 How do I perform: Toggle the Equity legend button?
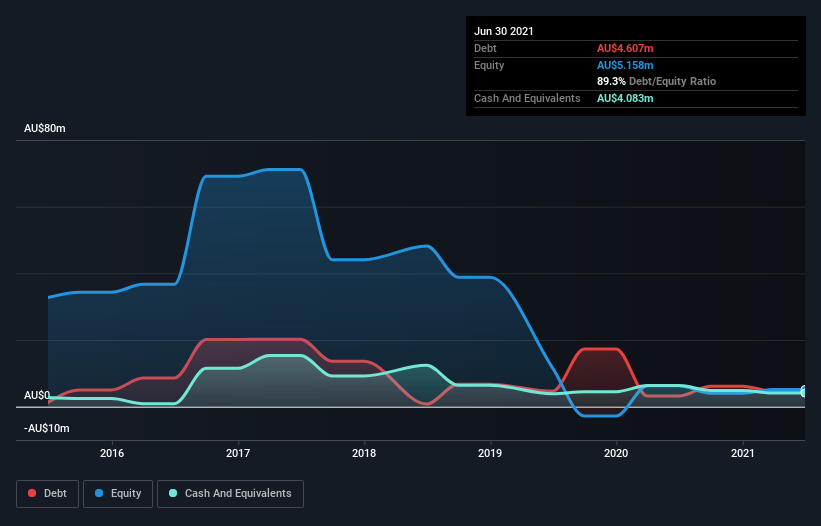[118, 494]
